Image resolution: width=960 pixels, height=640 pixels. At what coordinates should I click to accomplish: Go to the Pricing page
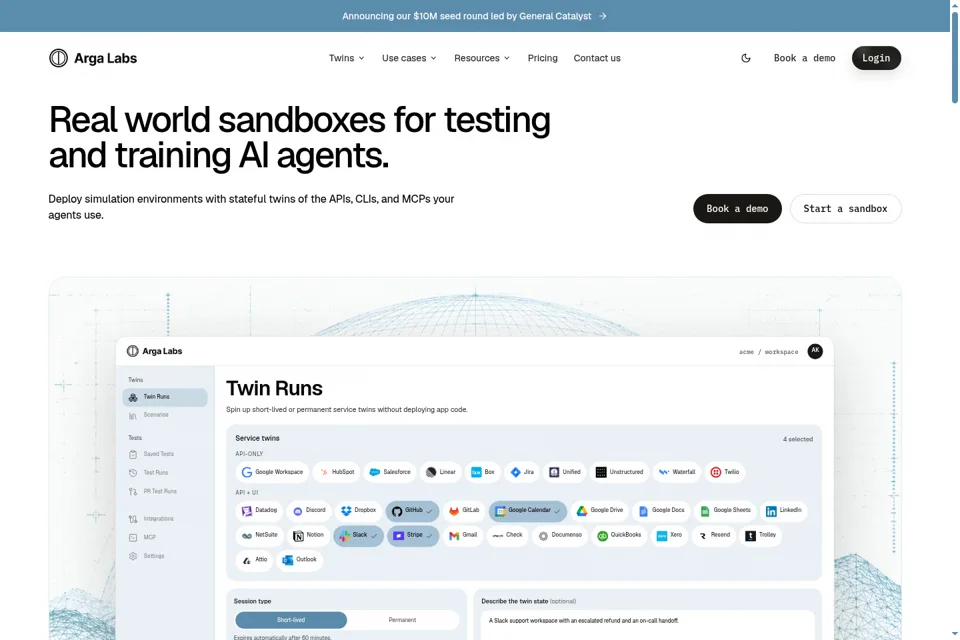[542, 58]
